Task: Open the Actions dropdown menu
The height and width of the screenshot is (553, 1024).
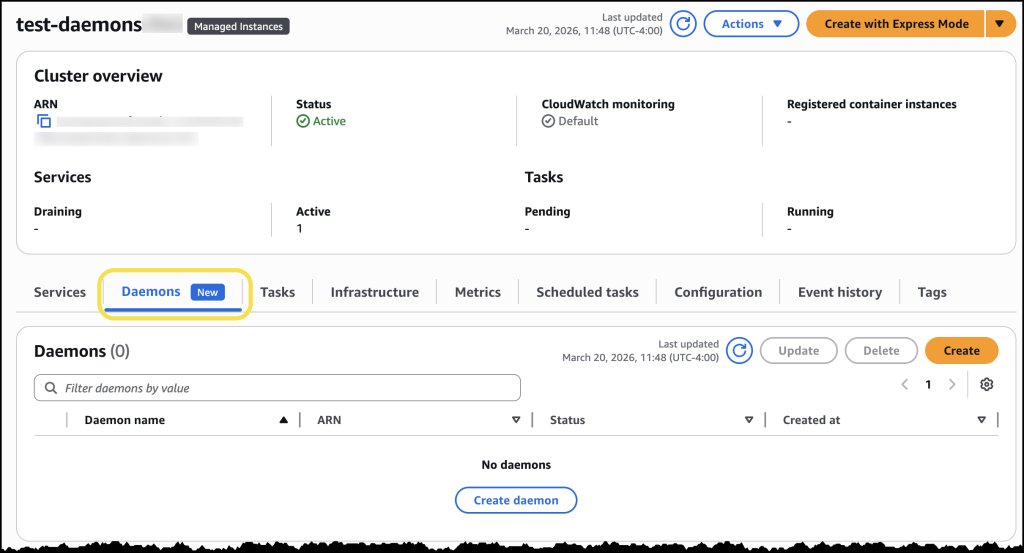Action: coord(751,24)
